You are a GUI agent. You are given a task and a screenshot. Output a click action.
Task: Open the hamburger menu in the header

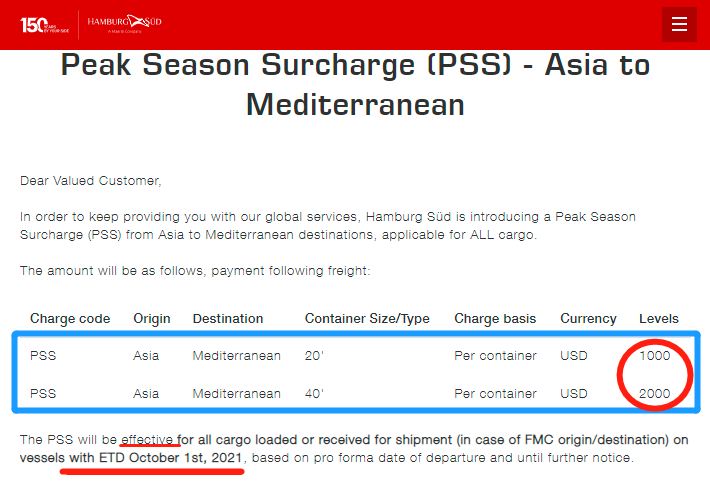[679, 24]
